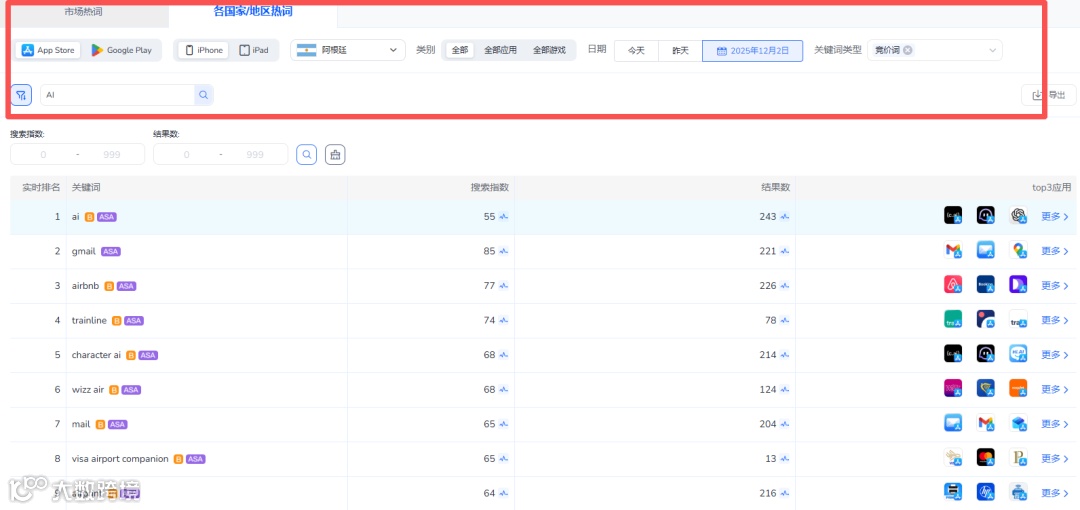Select 全部游戏 category option
This screenshot has width=1080, height=510.
point(549,50)
